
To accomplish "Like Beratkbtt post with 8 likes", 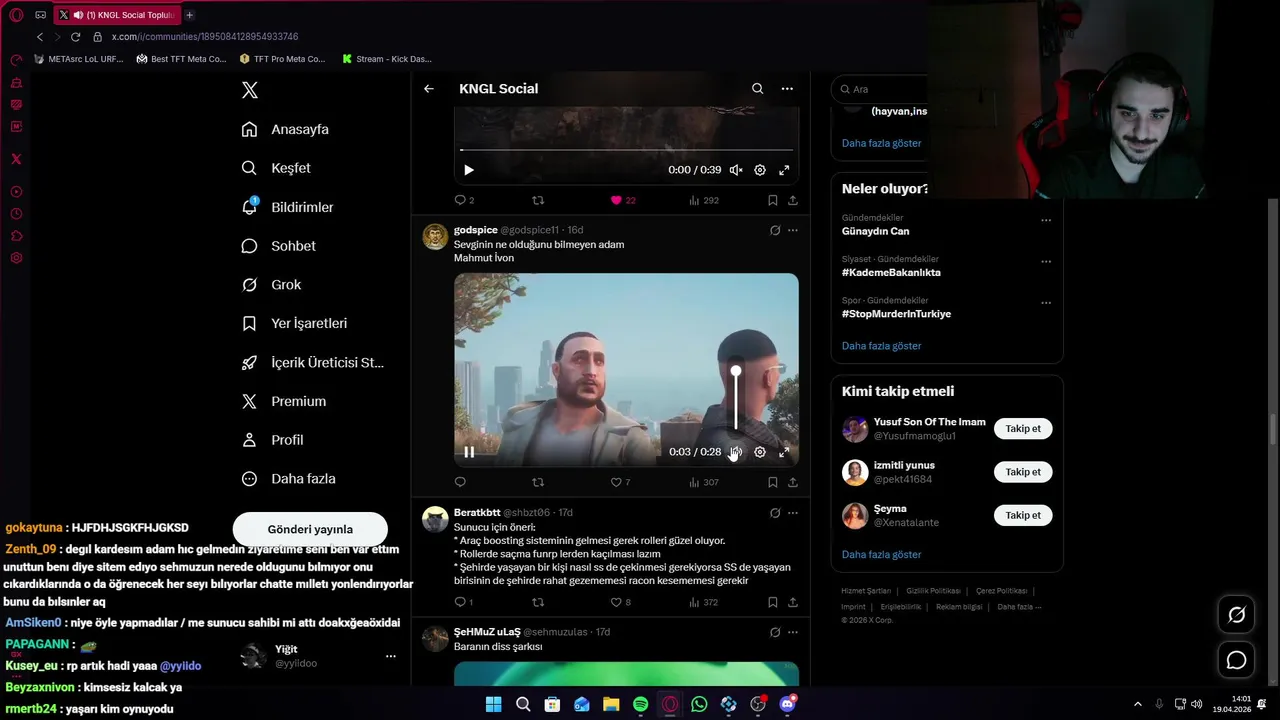I will coord(621,602).
